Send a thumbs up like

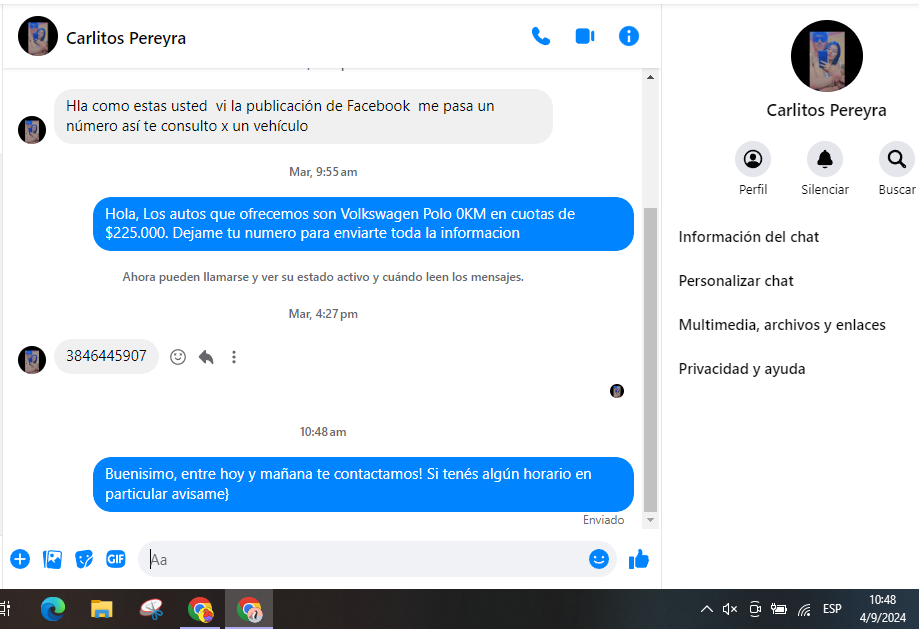click(638, 559)
